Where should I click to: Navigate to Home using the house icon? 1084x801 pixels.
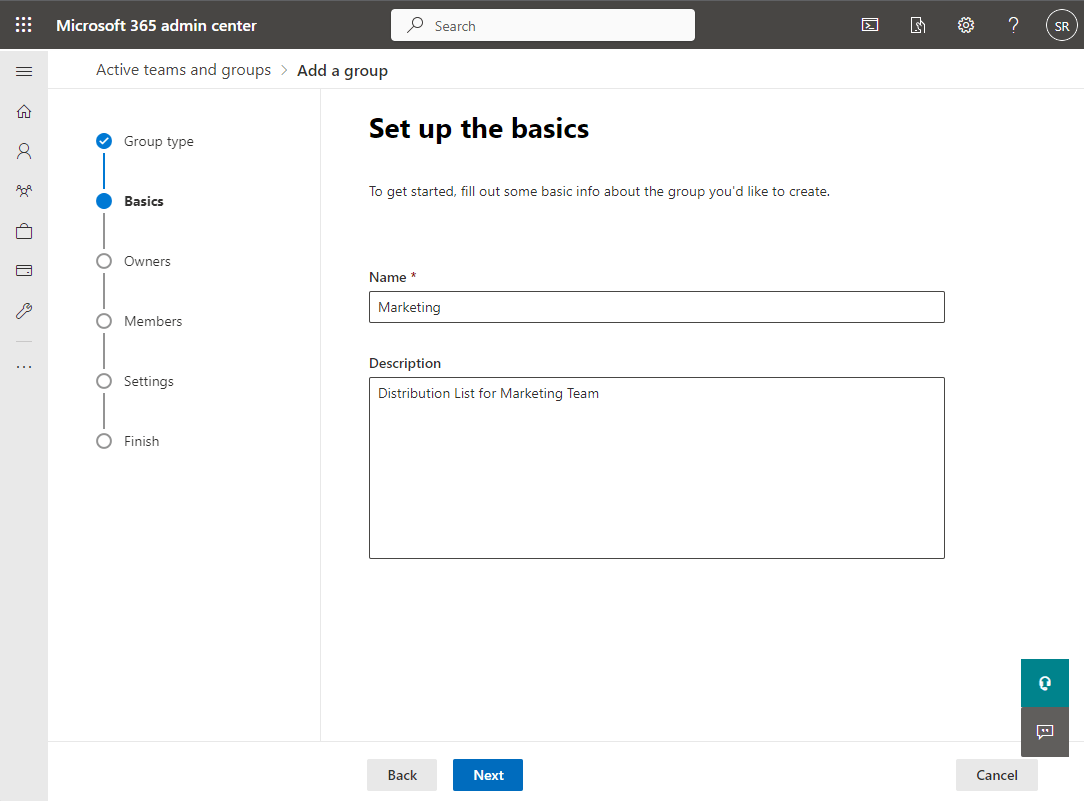[x=24, y=111]
